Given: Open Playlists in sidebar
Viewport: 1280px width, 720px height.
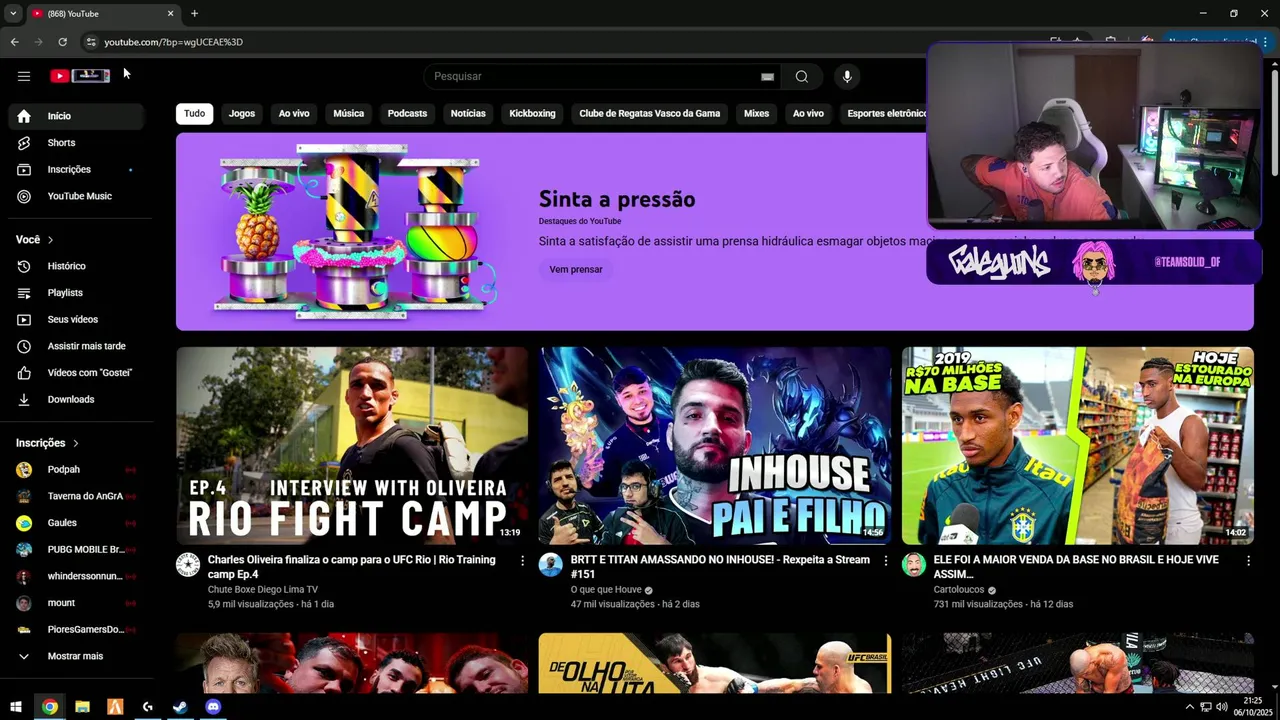Looking at the screenshot, I should pos(76,293).
